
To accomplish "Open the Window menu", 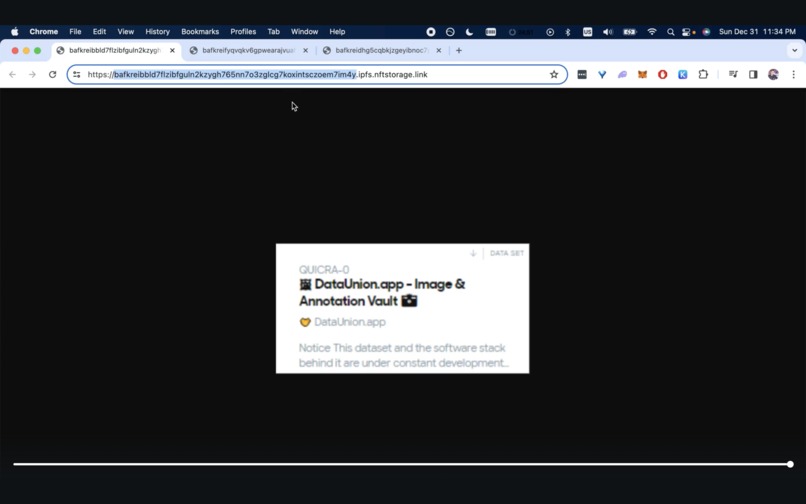I will [304, 32].
